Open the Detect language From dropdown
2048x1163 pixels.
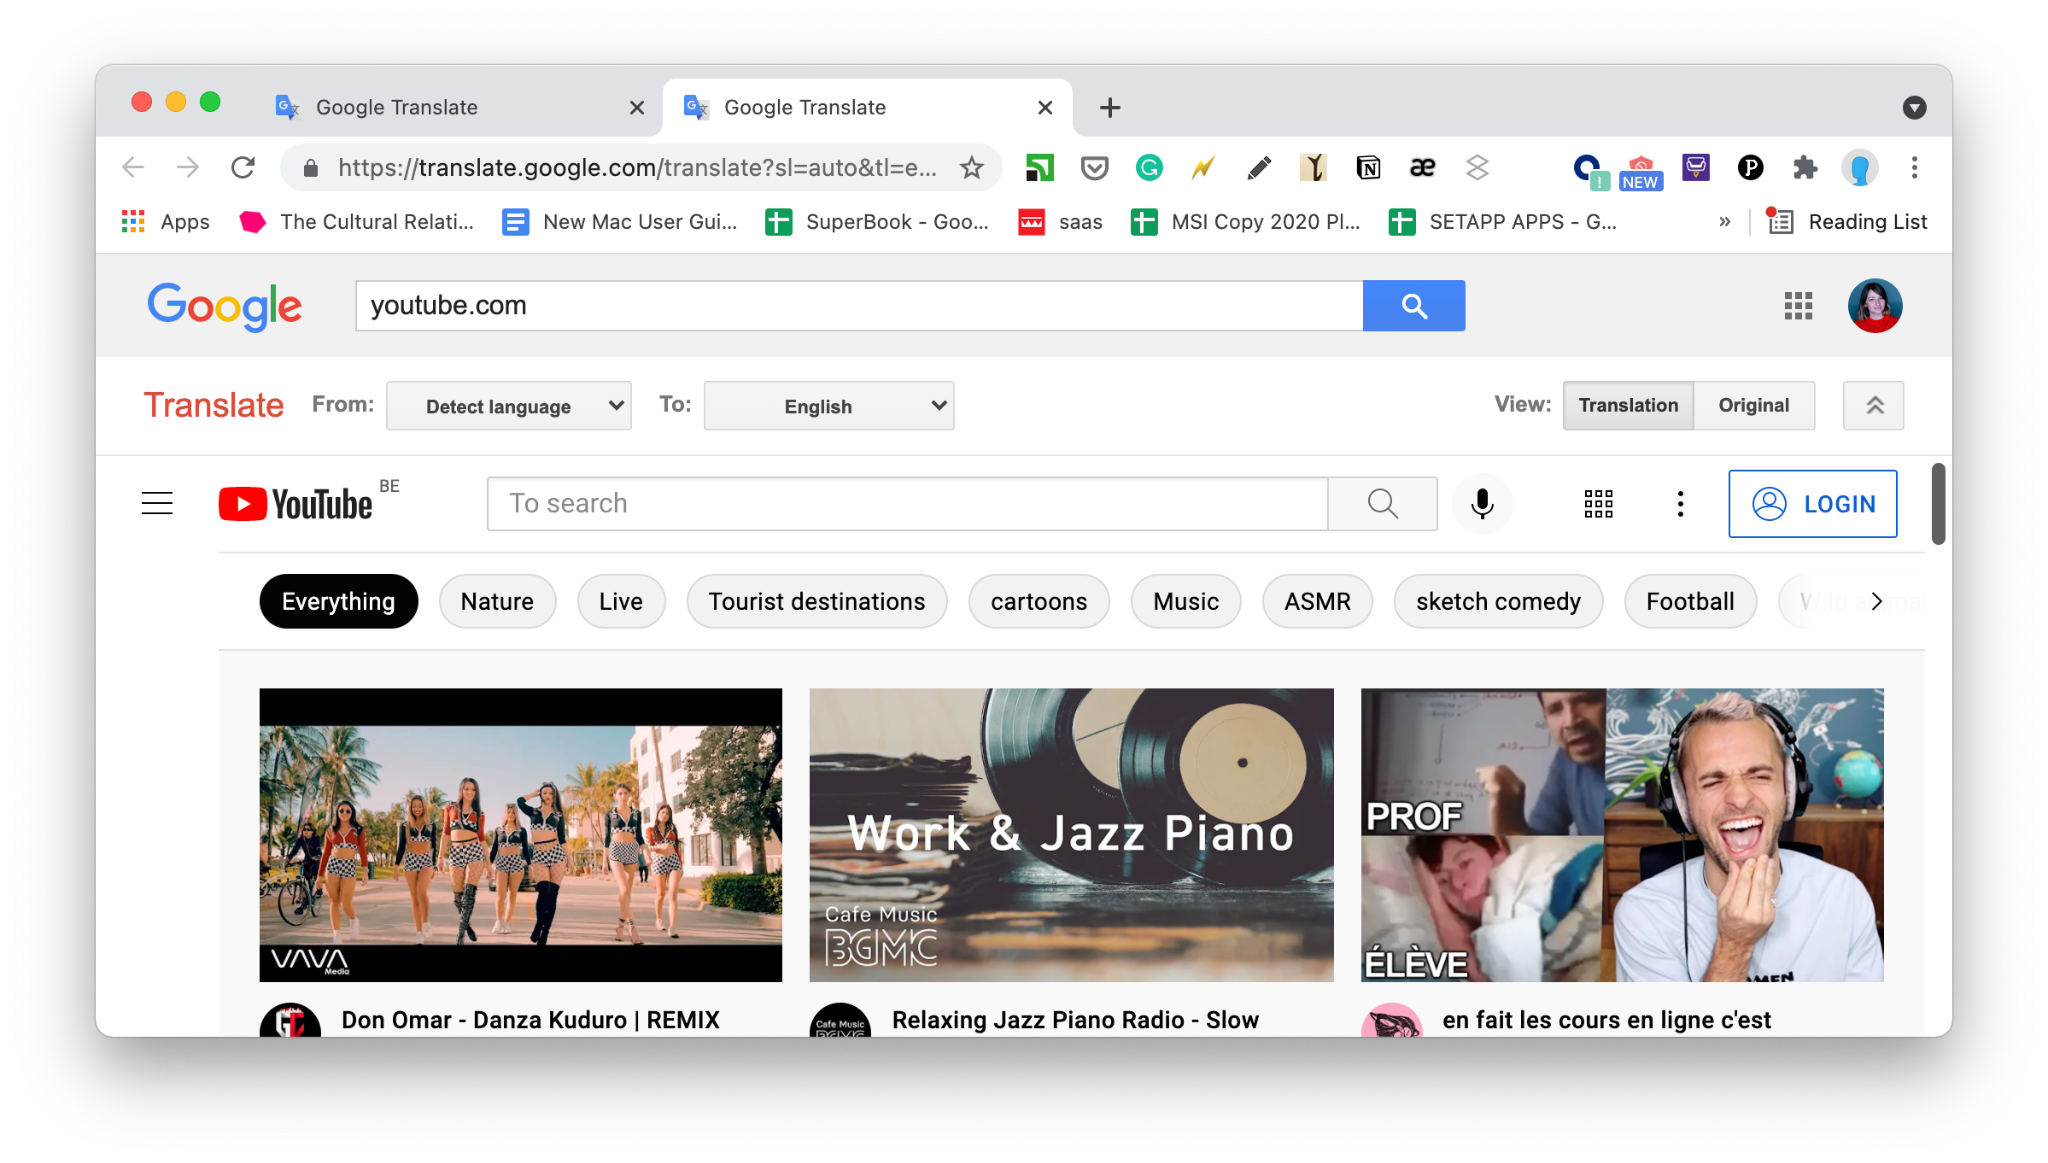click(509, 406)
